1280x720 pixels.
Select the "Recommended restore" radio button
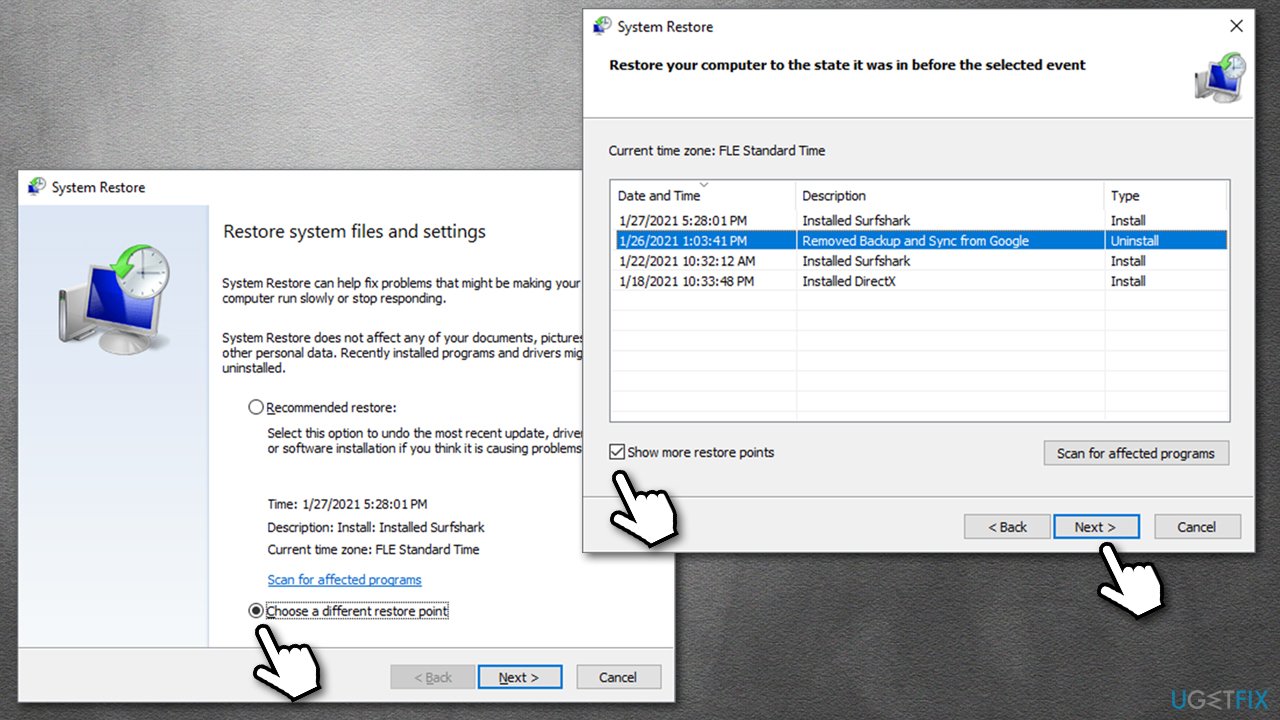click(x=256, y=406)
